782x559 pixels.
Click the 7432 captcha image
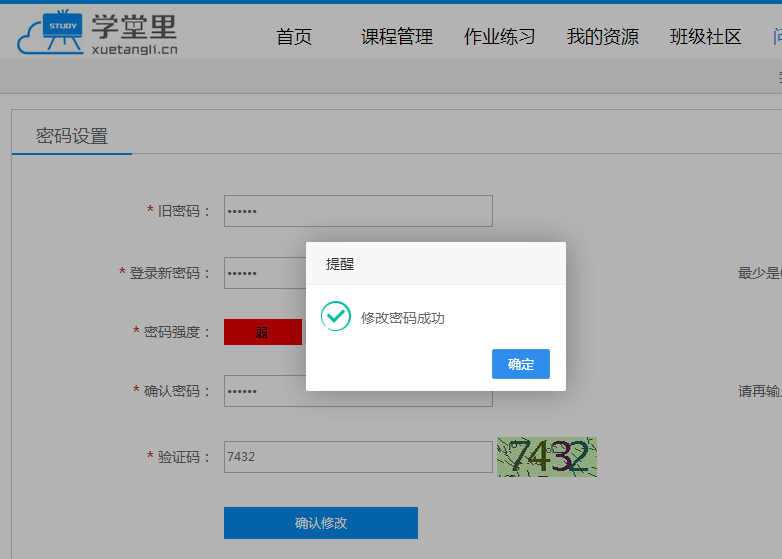(x=547, y=457)
